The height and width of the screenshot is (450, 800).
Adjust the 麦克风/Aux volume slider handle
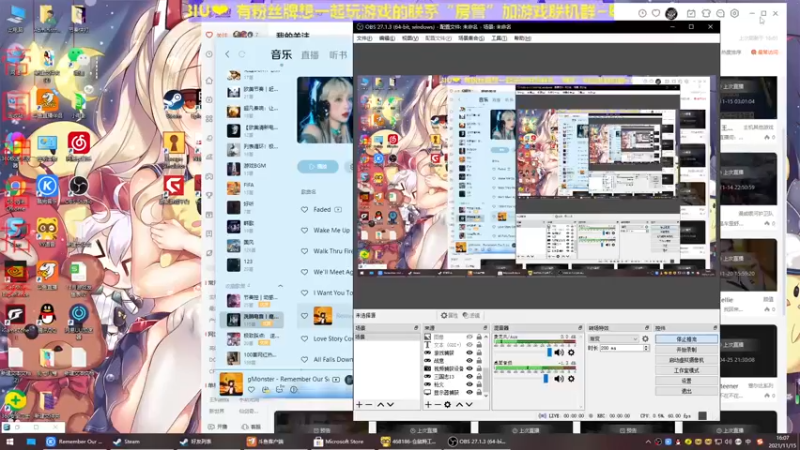click(x=549, y=353)
